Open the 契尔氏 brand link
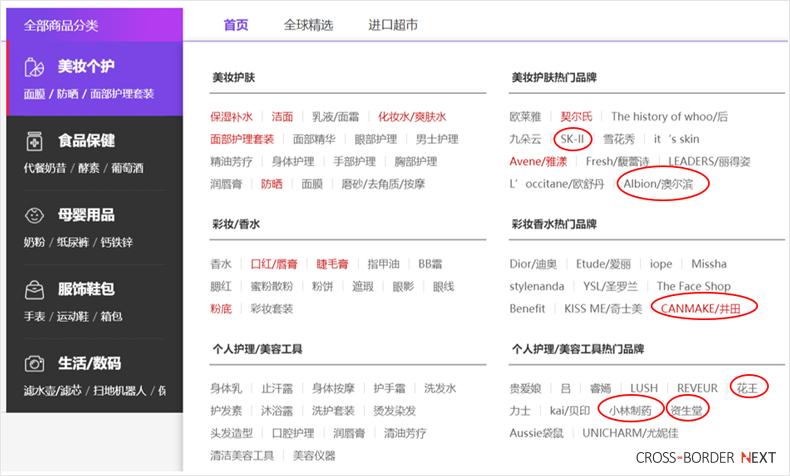This screenshot has width=790, height=476. click(x=576, y=117)
